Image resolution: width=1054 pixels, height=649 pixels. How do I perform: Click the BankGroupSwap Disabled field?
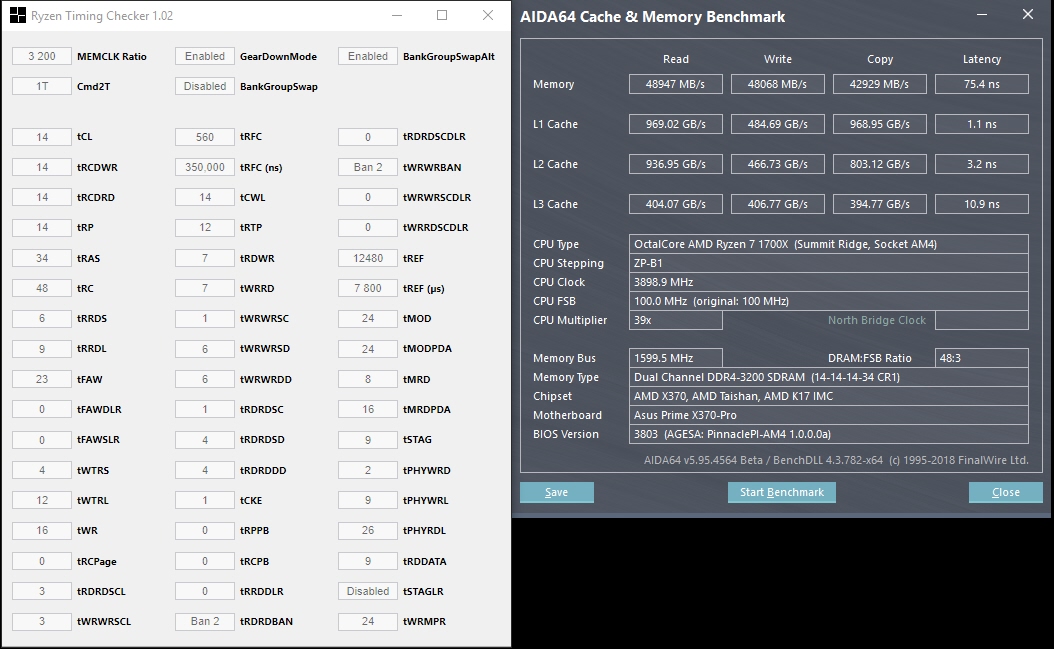(x=205, y=86)
